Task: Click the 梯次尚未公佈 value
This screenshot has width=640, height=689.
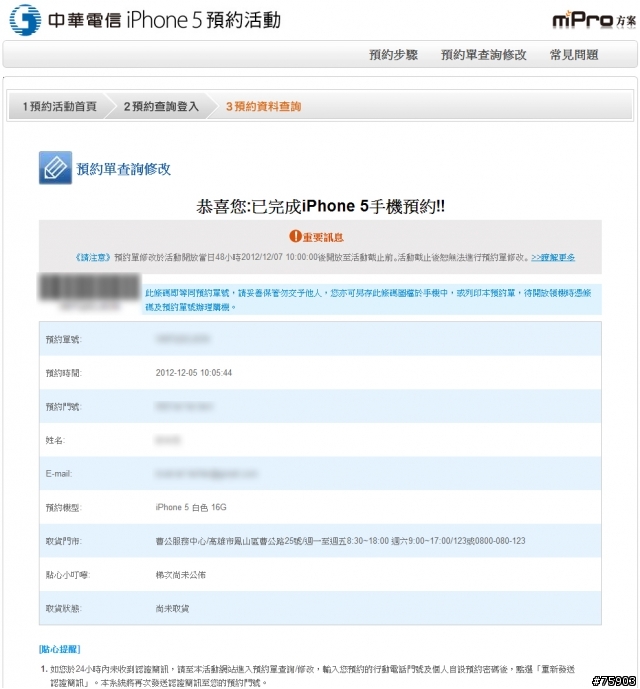Action: click(181, 575)
